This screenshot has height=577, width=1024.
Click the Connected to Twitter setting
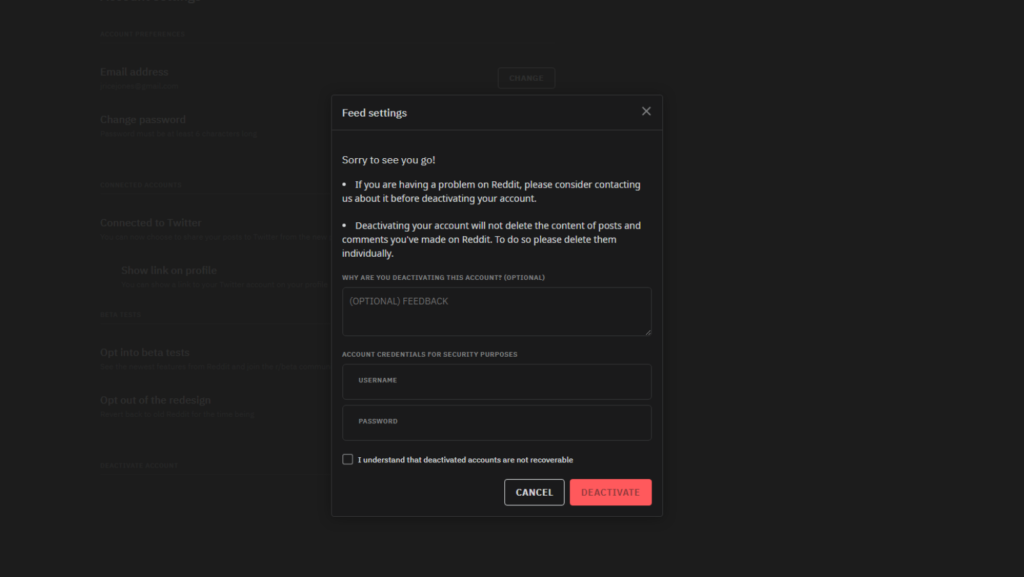coord(150,223)
